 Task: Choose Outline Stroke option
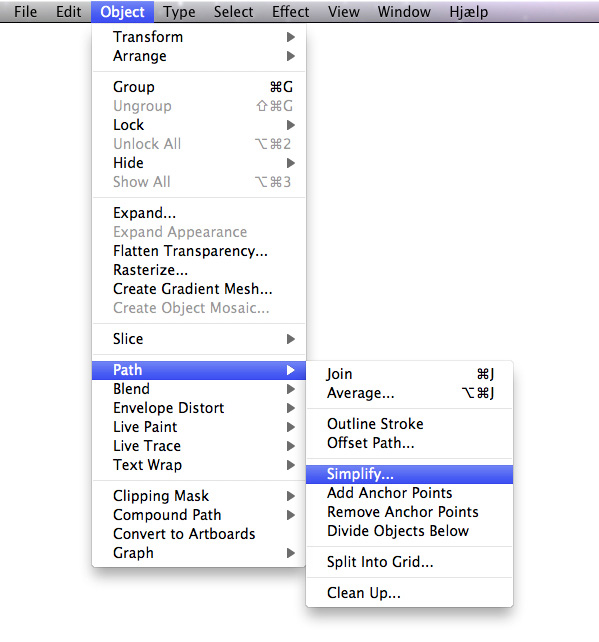409,424
